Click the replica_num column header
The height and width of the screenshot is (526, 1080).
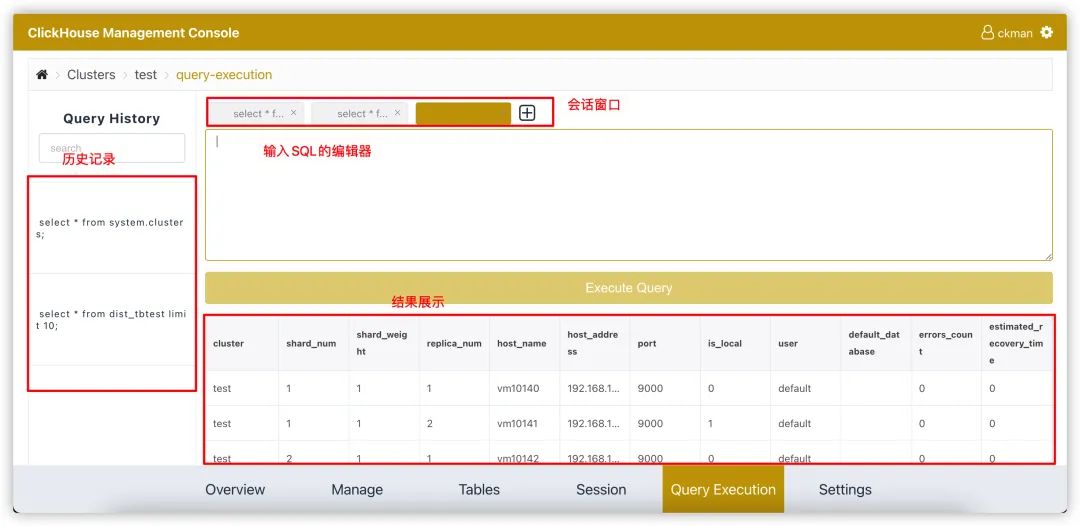tap(454, 343)
